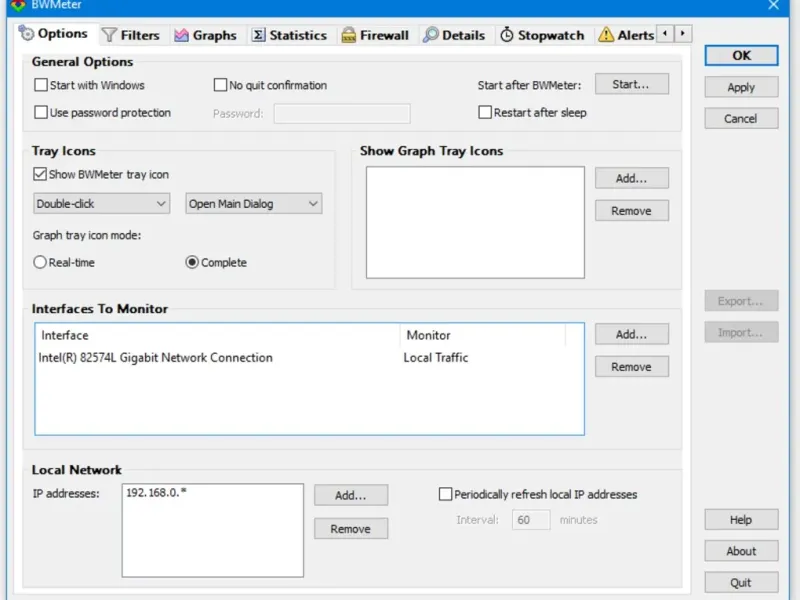Enable Start with Windows
Image resolution: width=800 pixels, height=600 pixels.
41,85
